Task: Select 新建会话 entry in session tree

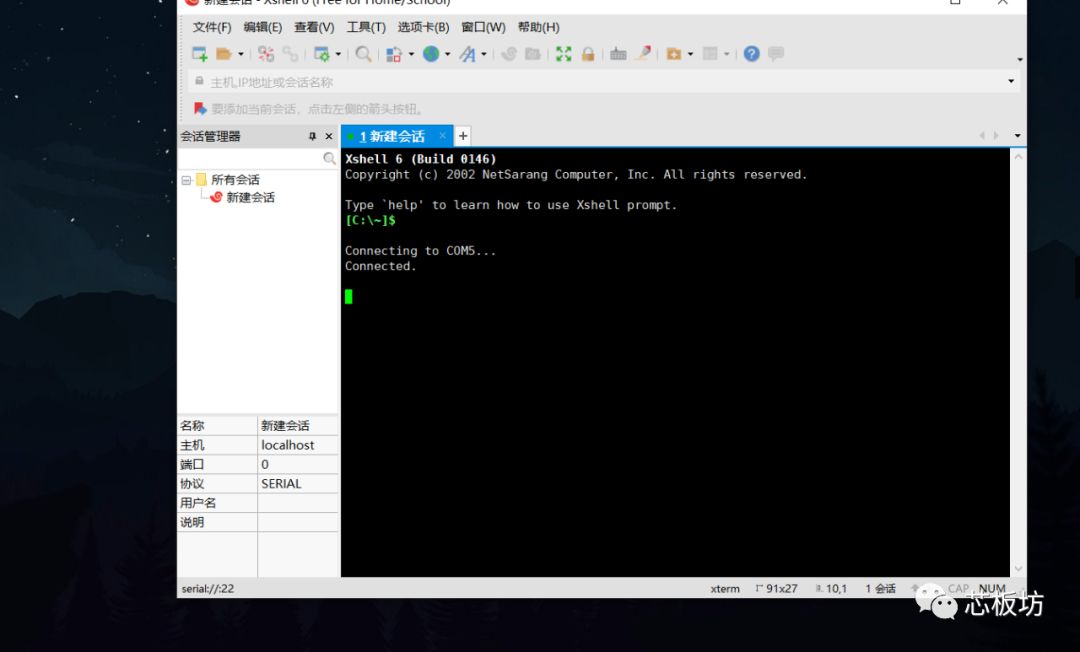Action: 250,198
